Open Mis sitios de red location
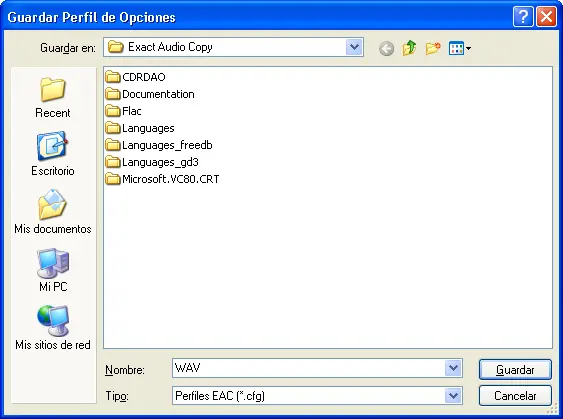 pyautogui.click(x=53, y=328)
